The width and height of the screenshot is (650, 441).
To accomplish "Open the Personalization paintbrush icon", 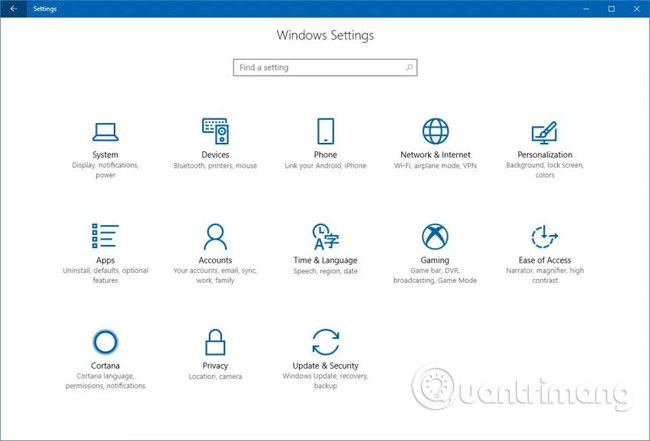I will [545, 133].
